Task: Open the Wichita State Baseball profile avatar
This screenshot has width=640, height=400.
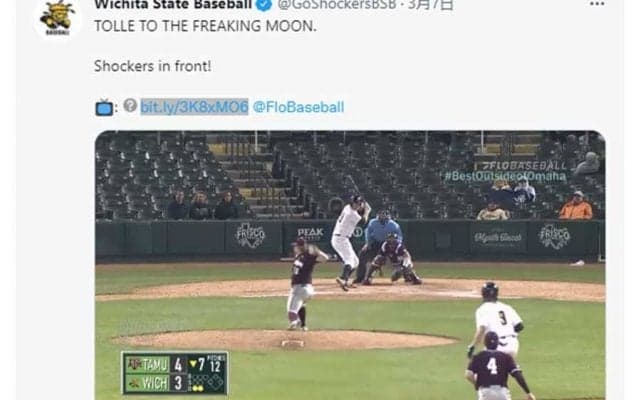Action: tap(57, 18)
